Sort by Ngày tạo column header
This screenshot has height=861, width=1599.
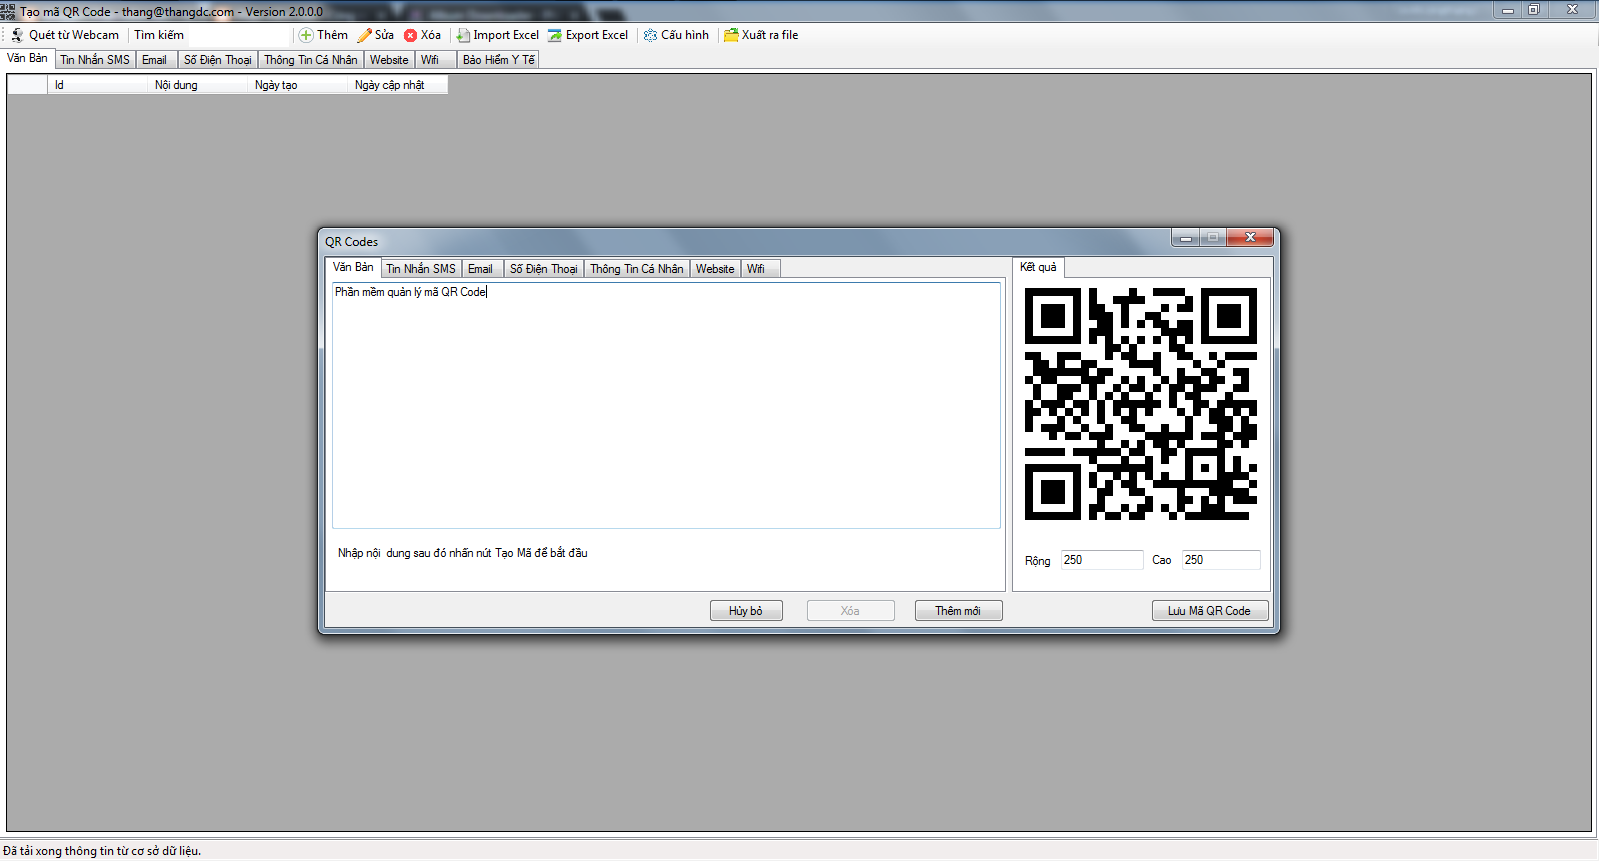coord(297,85)
